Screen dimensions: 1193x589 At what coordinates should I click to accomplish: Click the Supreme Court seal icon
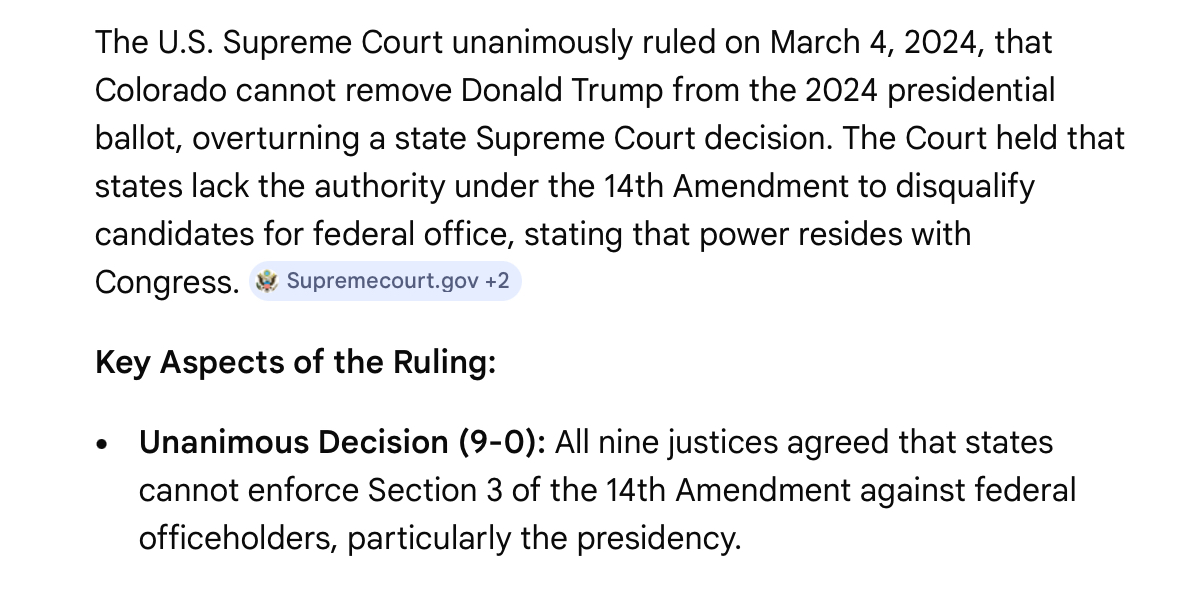coord(266,282)
